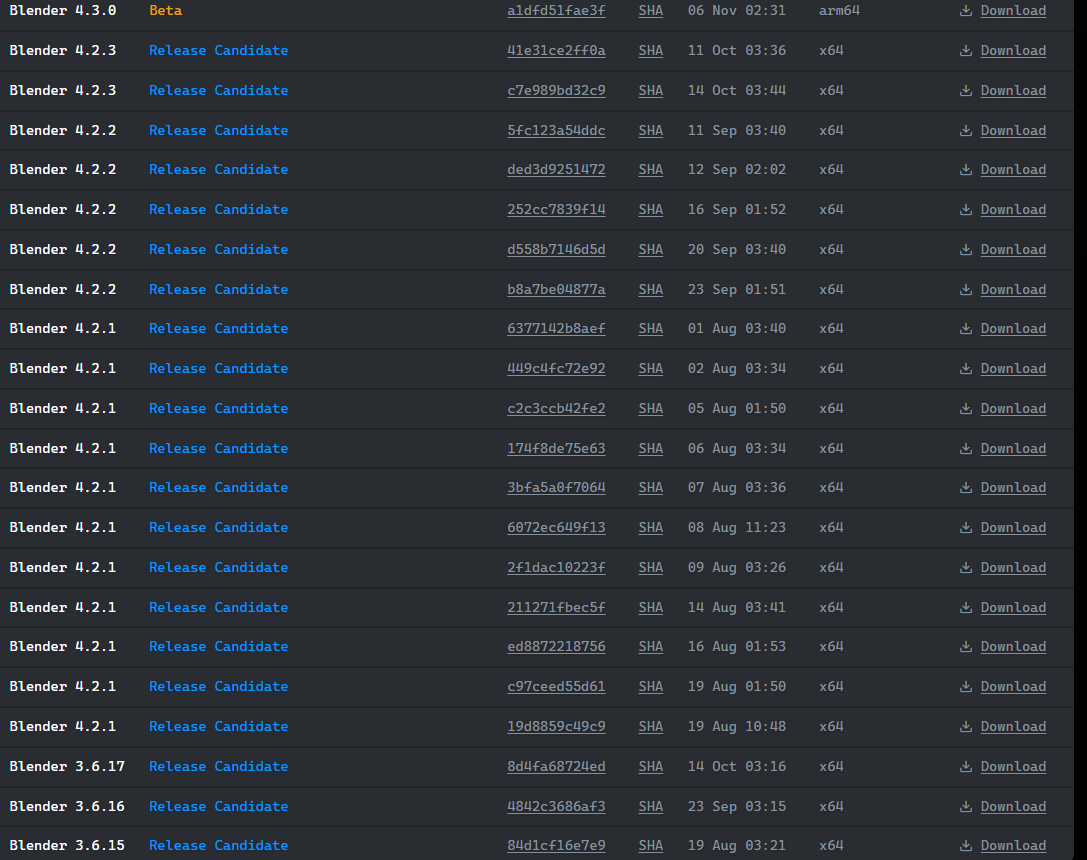Open commit hash 6377142b8aef link
The width and height of the screenshot is (1087, 860).
coord(556,328)
